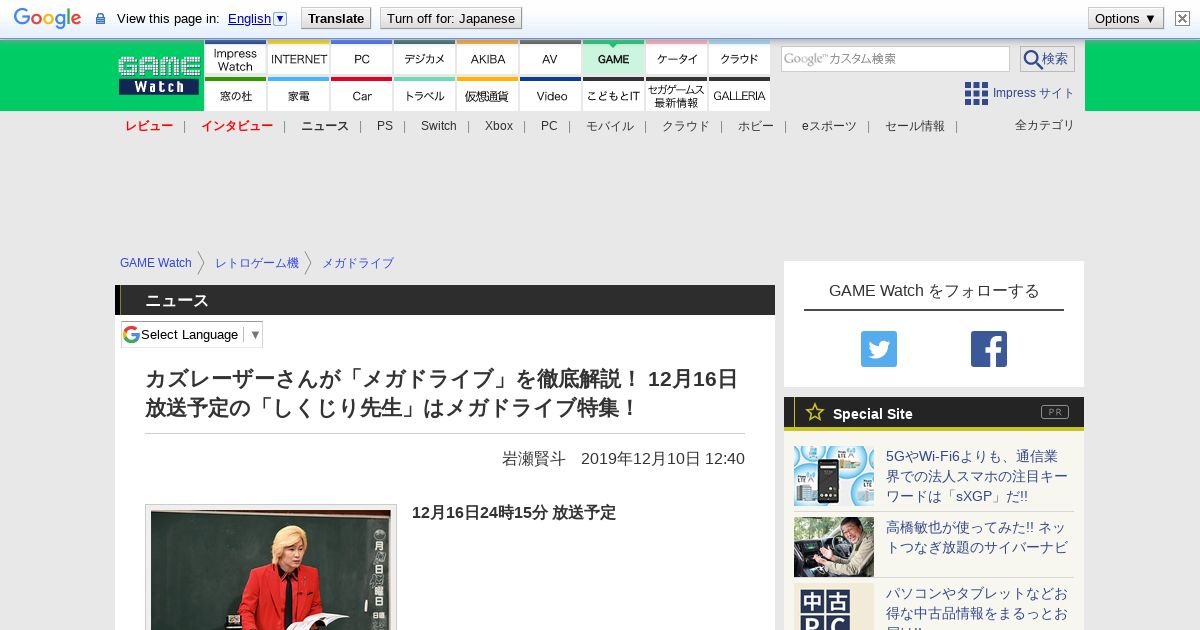Click the GAME Watch logo
This screenshot has width=1200, height=630.
159,76
